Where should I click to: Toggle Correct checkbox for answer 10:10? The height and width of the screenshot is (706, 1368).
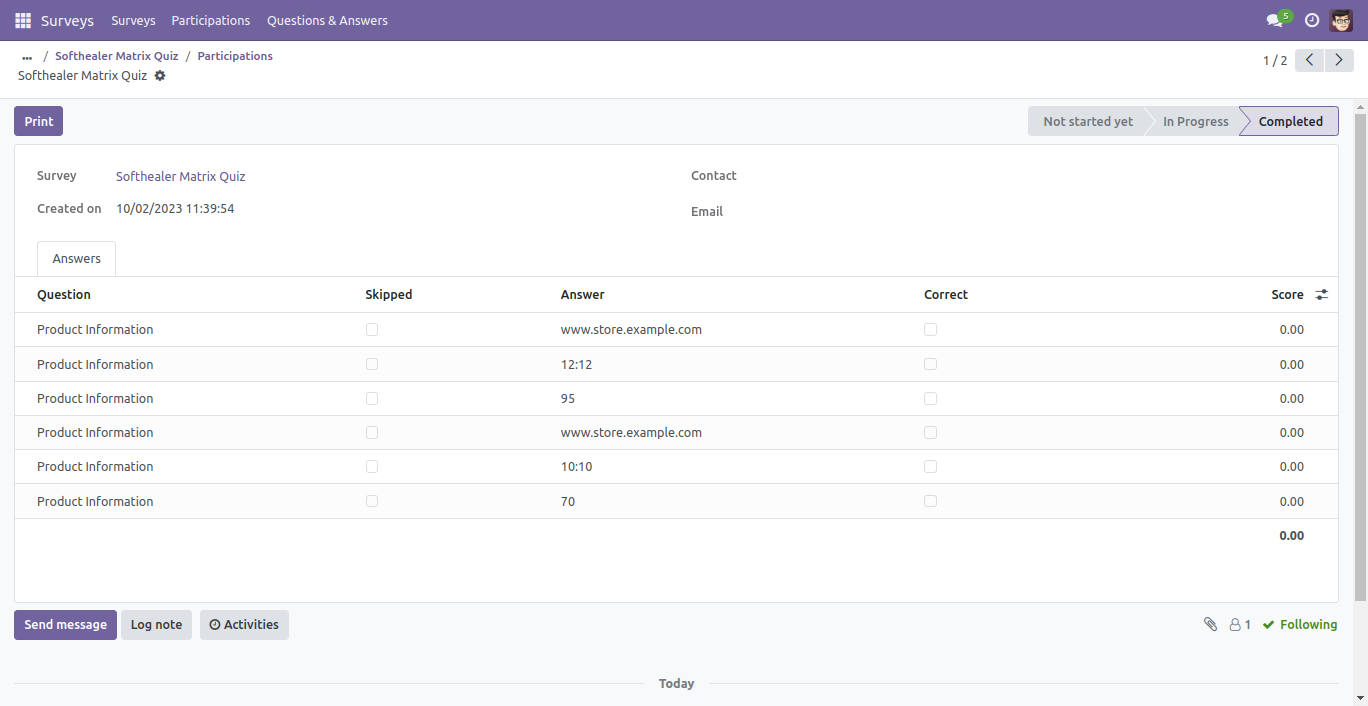tap(930, 466)
